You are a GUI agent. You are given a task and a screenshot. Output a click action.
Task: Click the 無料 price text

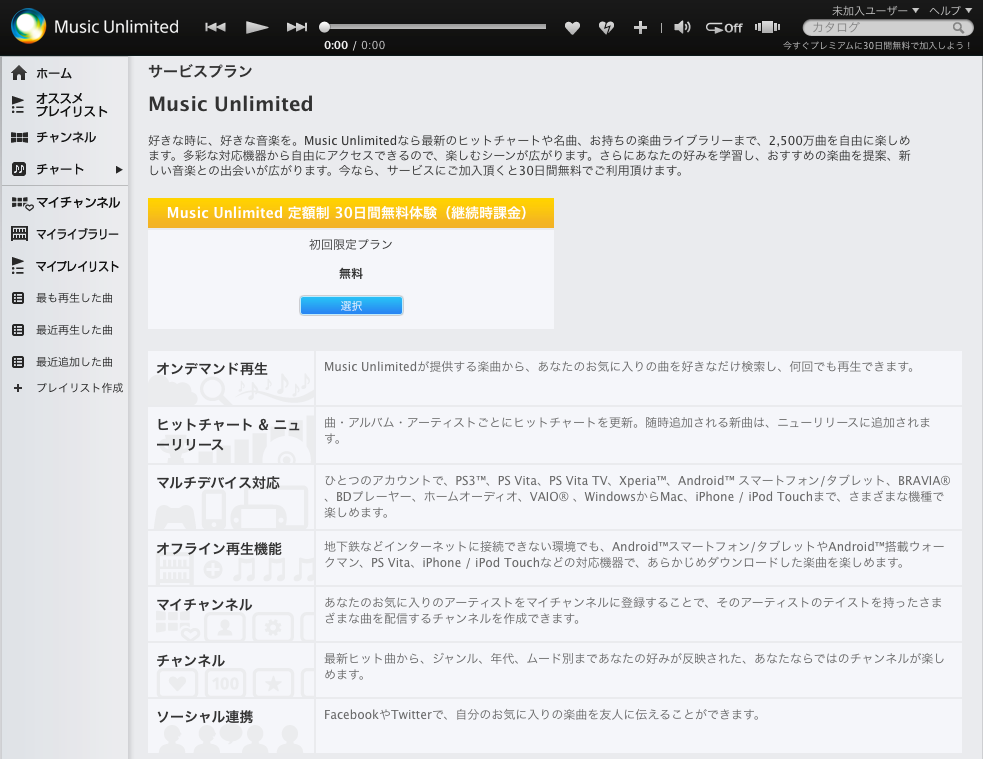click(350, 274)
